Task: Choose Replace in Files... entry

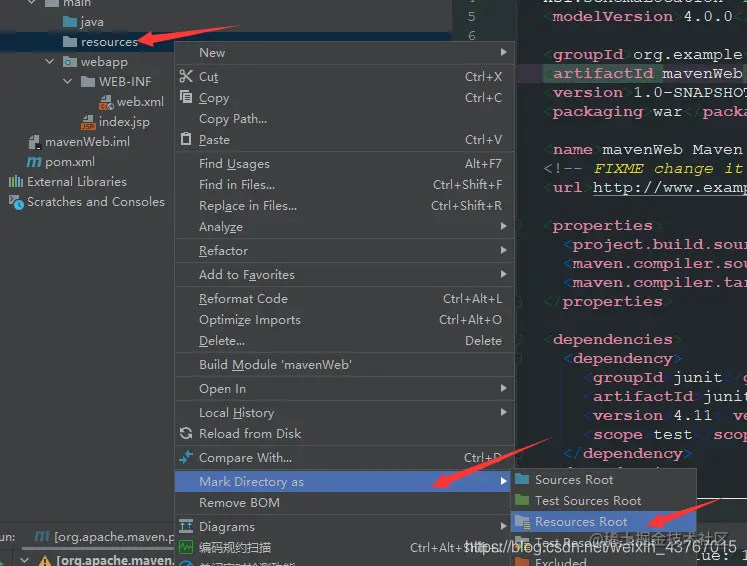Action: coord(344,205)
